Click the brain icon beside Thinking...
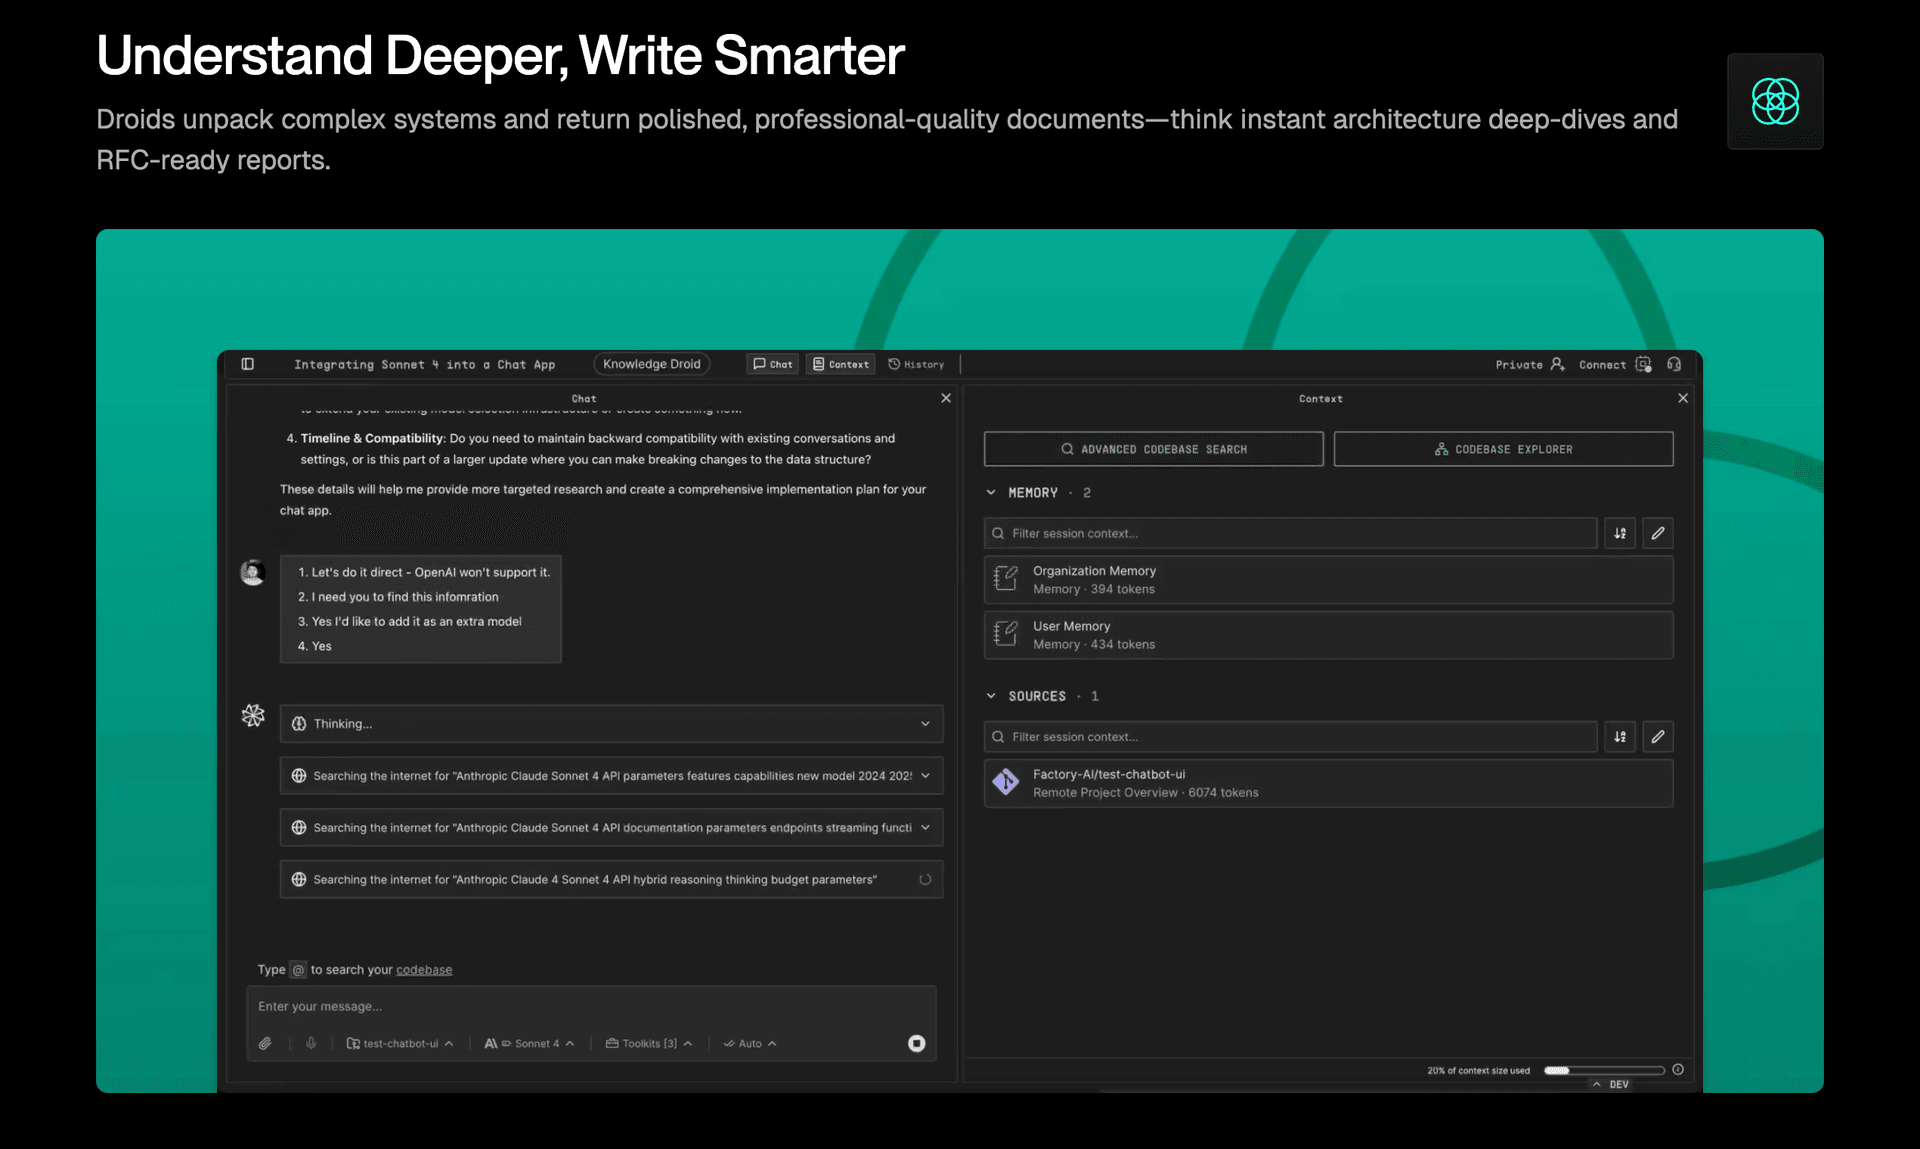Image resolution: width=1920 pixels, height=1149 pixels. pos(298,724)
